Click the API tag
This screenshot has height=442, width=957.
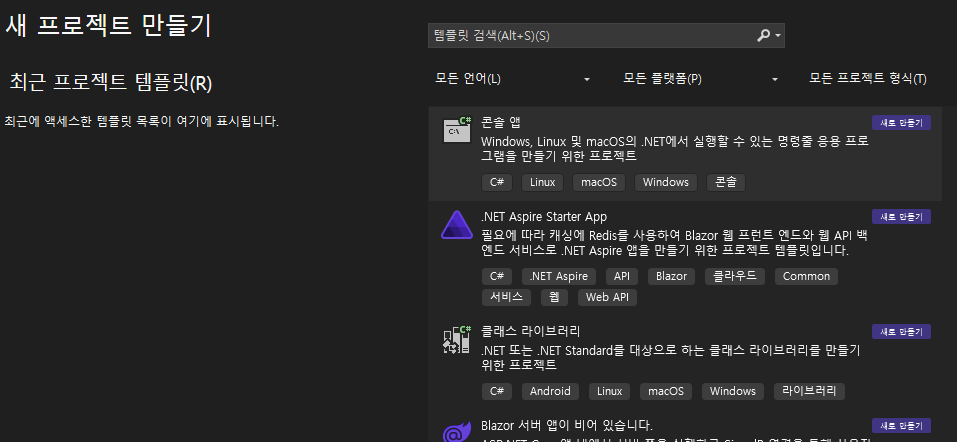coord(622,276)
